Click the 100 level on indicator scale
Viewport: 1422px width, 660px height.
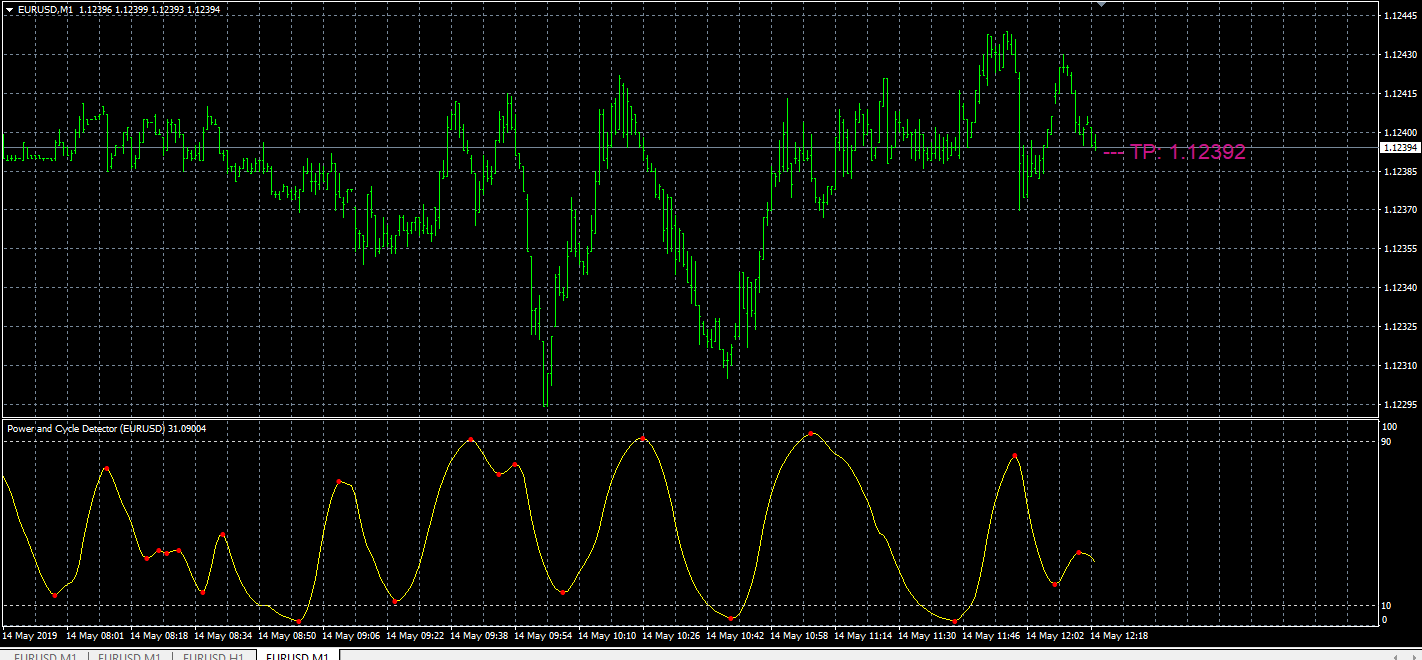(1390, 428)
